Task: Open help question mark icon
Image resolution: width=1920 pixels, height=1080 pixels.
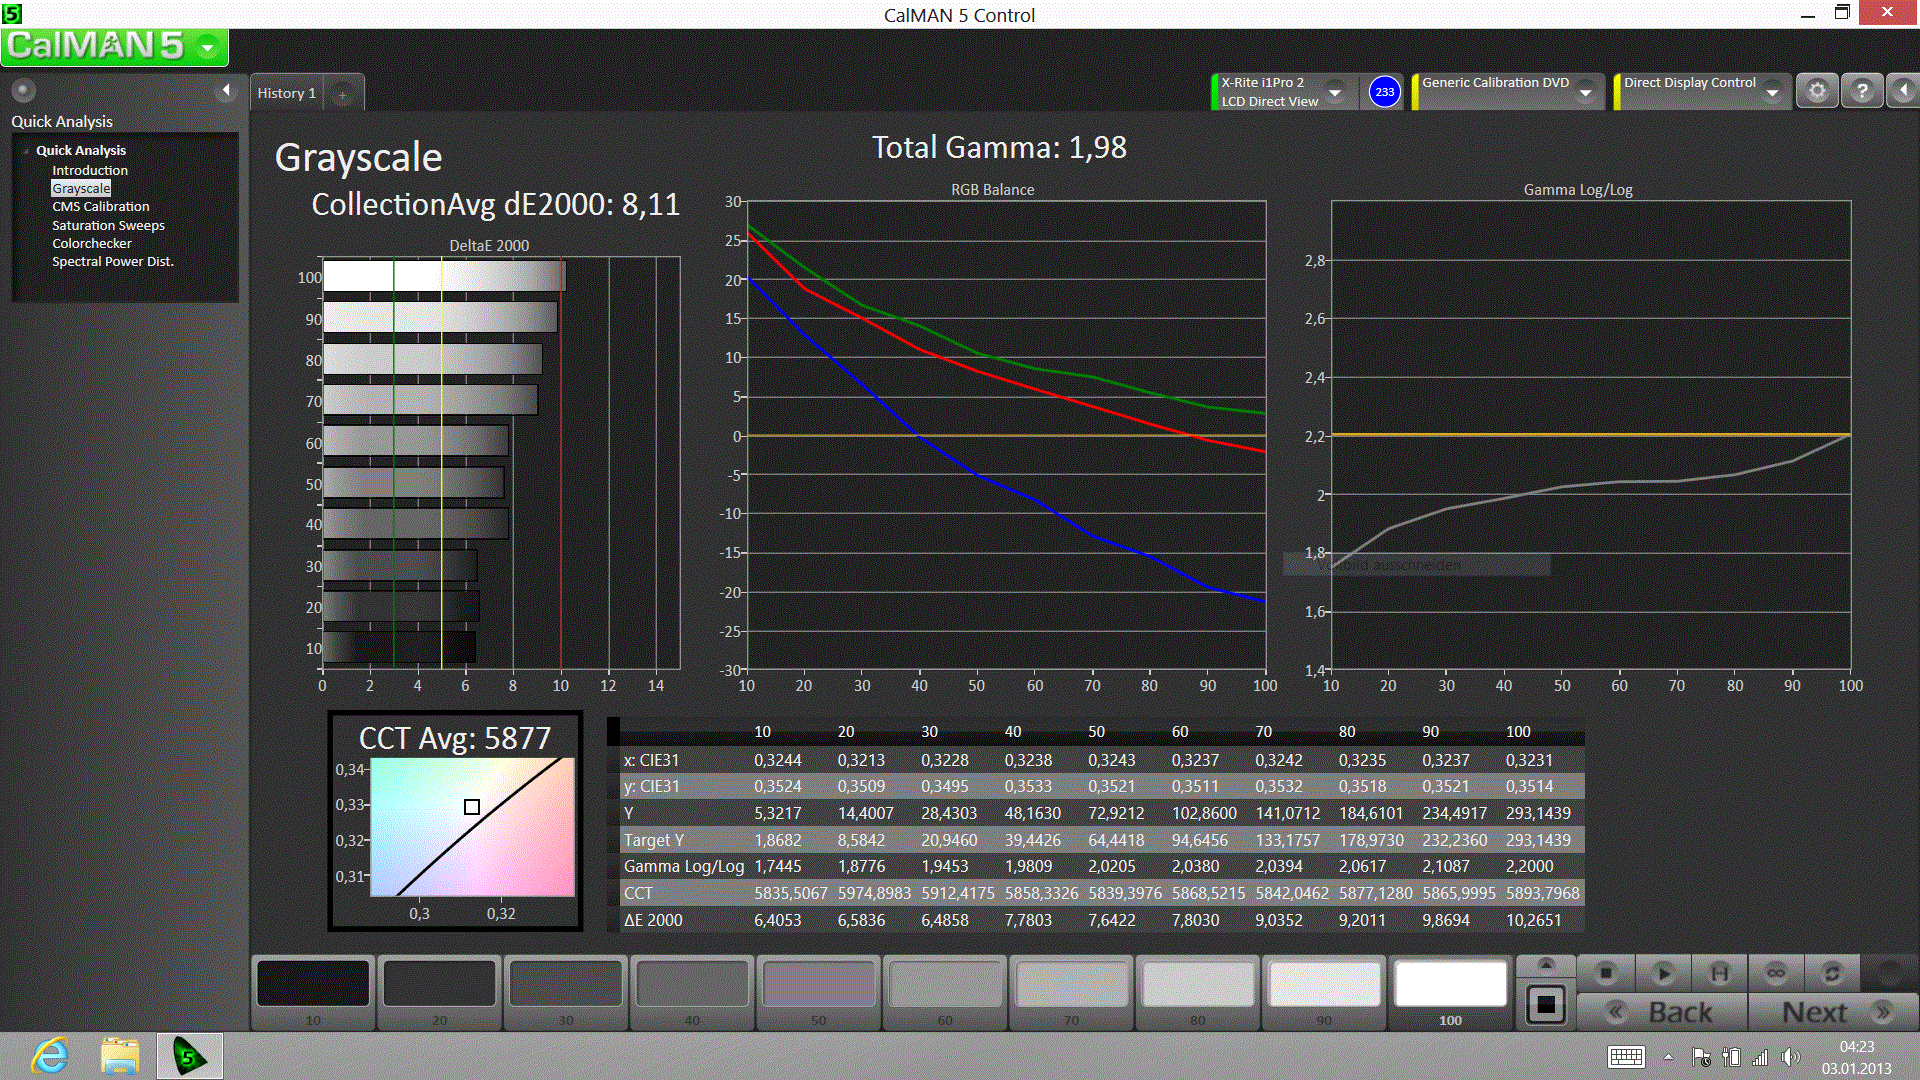Action: pos(1861,91)
